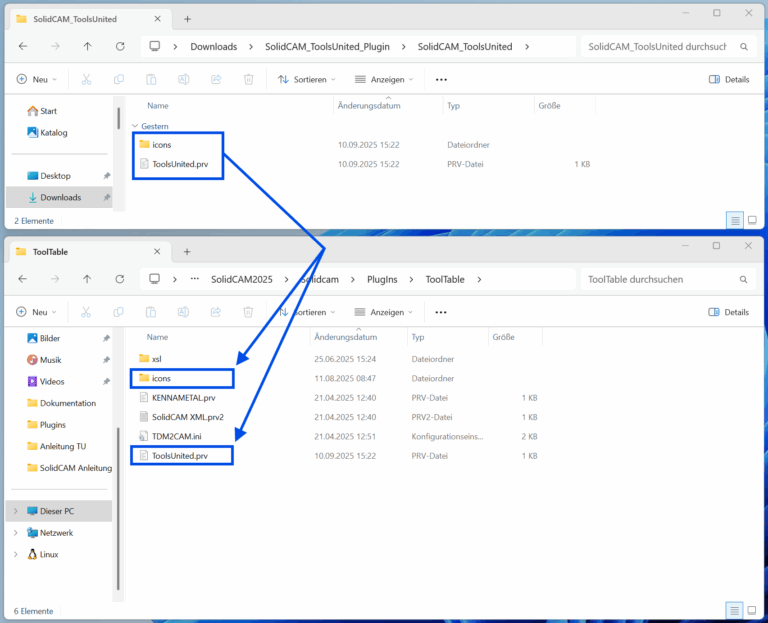Screen dimensions: 768x623
Task: Click SolidCAM2025 breadcrumb in ToolTable window
Action: (241, 280)
